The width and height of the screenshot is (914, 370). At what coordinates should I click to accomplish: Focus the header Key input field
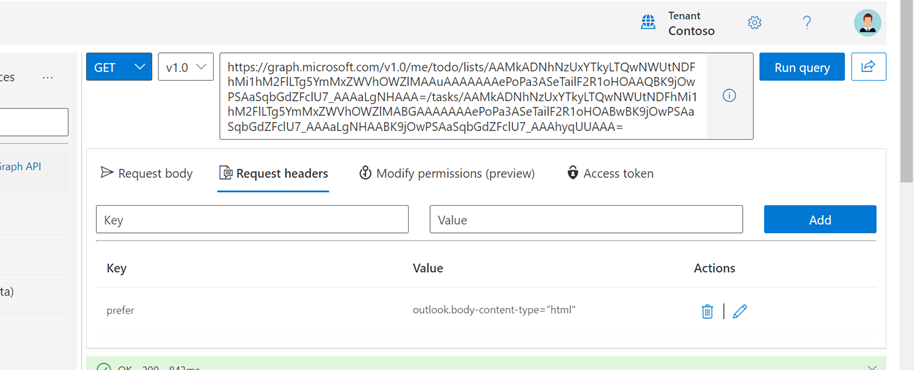click(x=252, y=220)
